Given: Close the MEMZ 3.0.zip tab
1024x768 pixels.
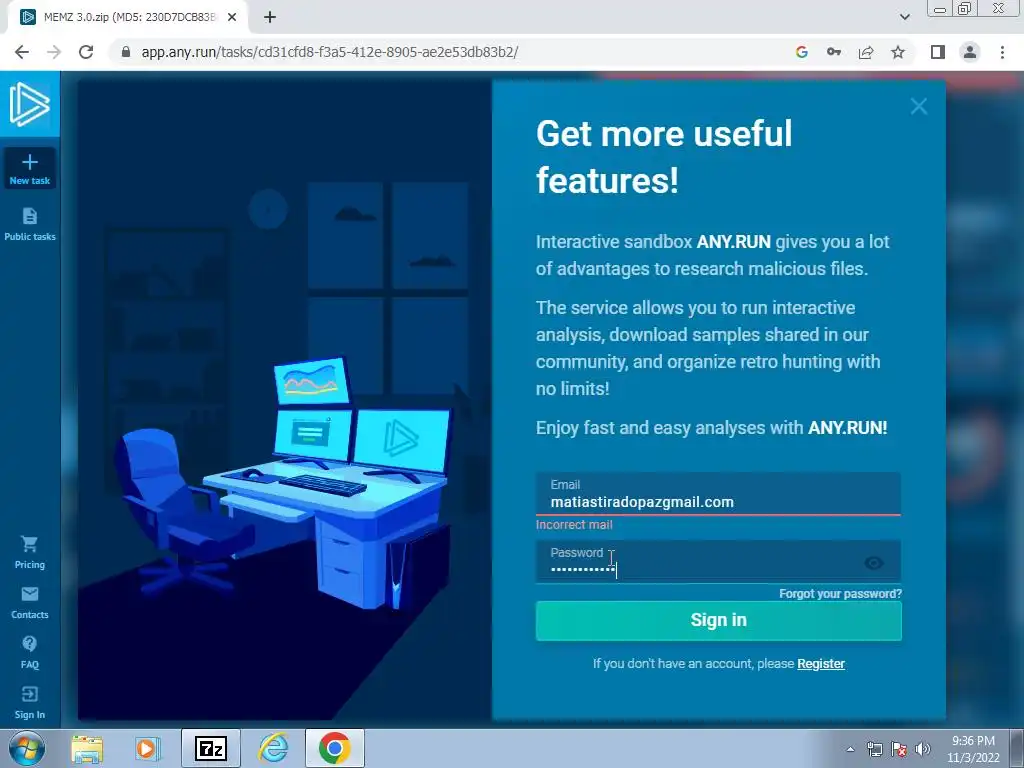Looking at the screenshot, I should tap(232, 18).
